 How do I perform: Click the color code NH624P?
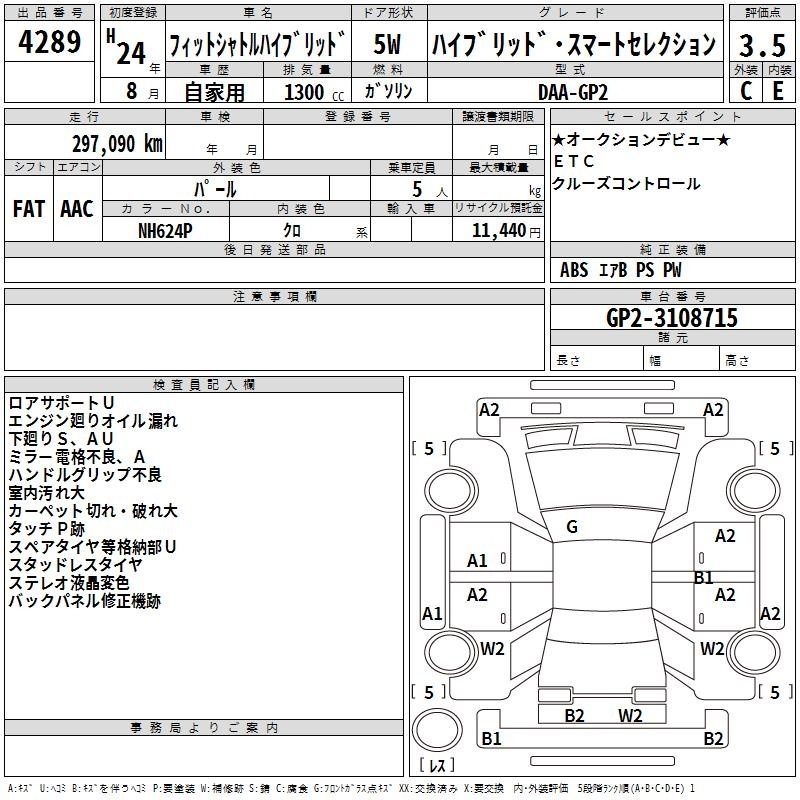point(166,230)
